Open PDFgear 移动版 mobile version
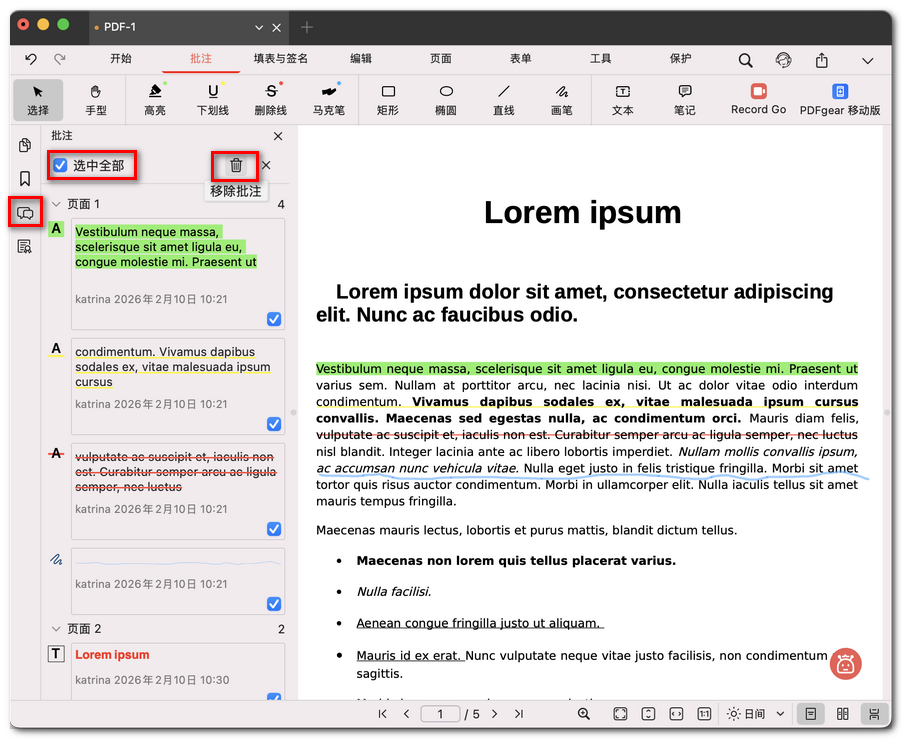Screen dimensions: 903x740 pyautogui.click(x=840, y=100)
